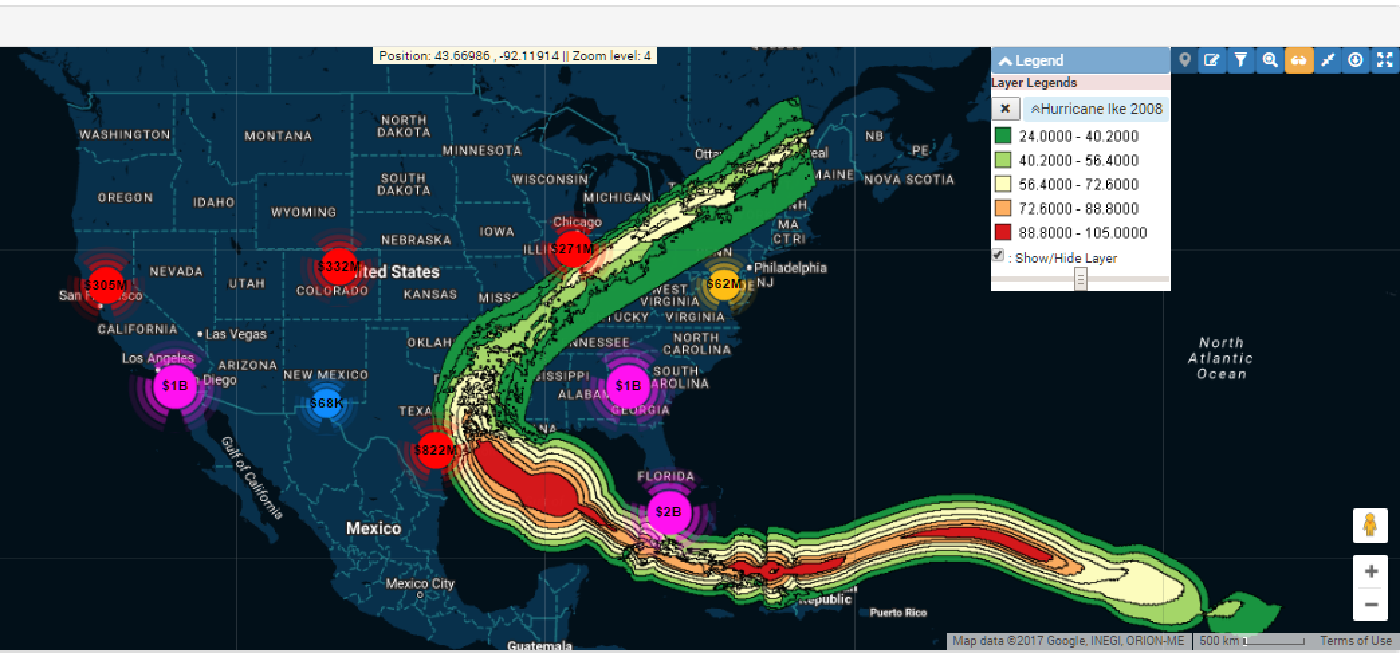1400x653 pixels.
Task: Click the map pin marker tool icon
Action: 1185,60
